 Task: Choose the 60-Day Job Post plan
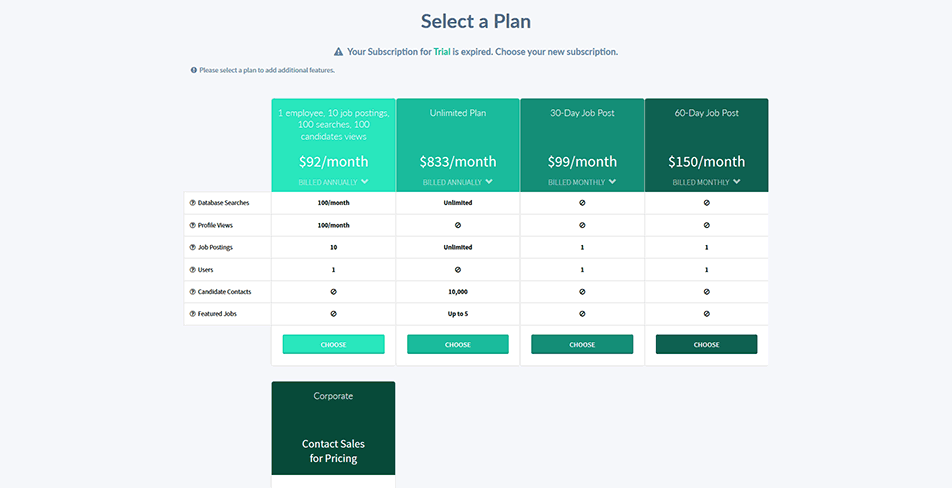[707, 344]
